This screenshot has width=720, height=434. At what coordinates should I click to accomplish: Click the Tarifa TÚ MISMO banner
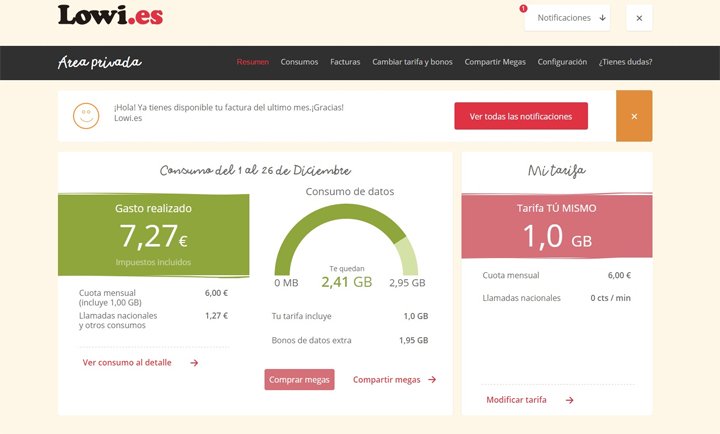557,225
